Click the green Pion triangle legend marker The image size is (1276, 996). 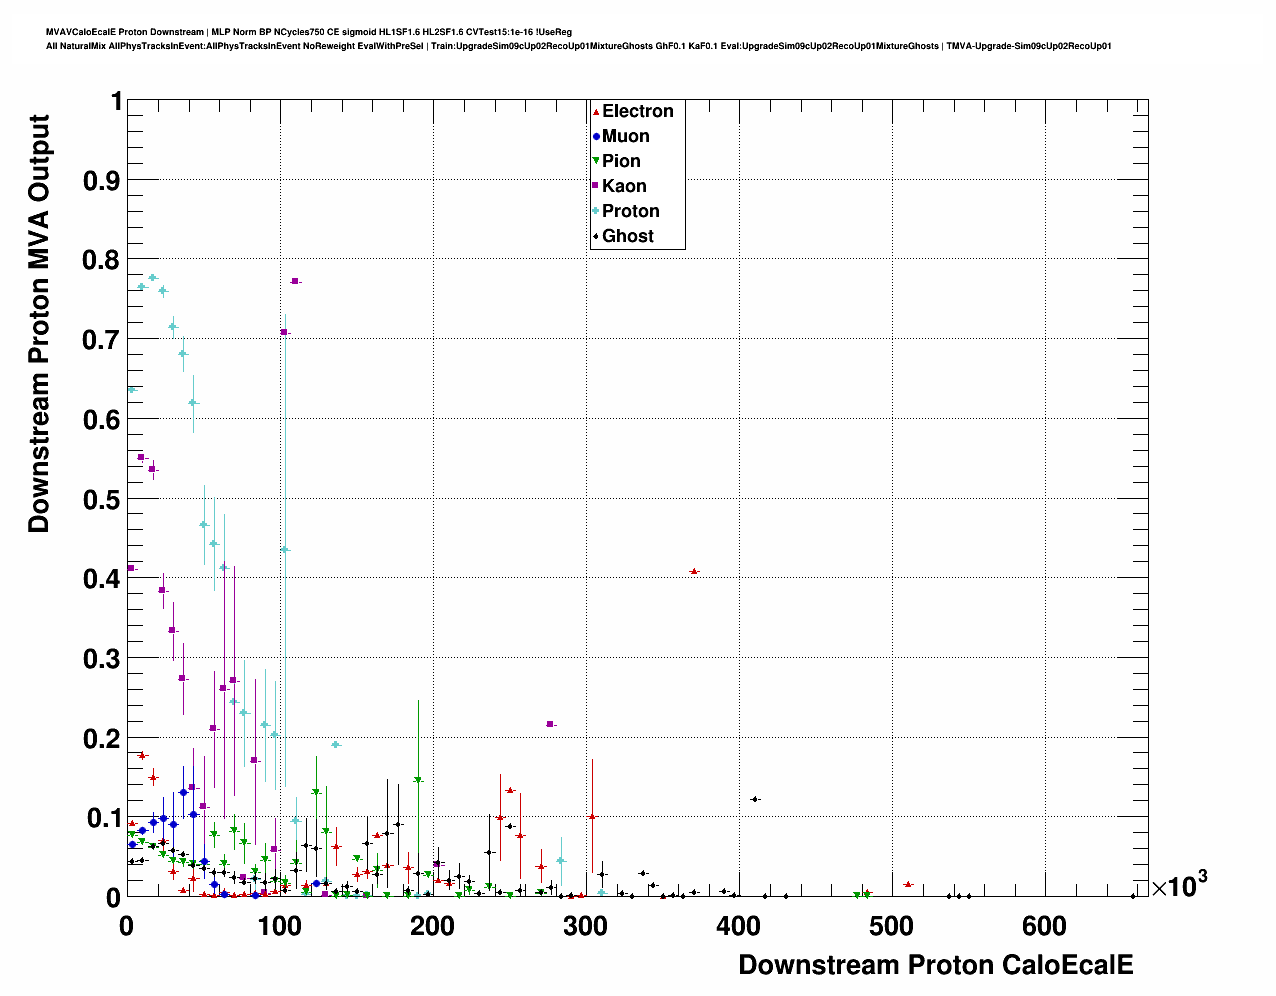click(x=596, y=162)
